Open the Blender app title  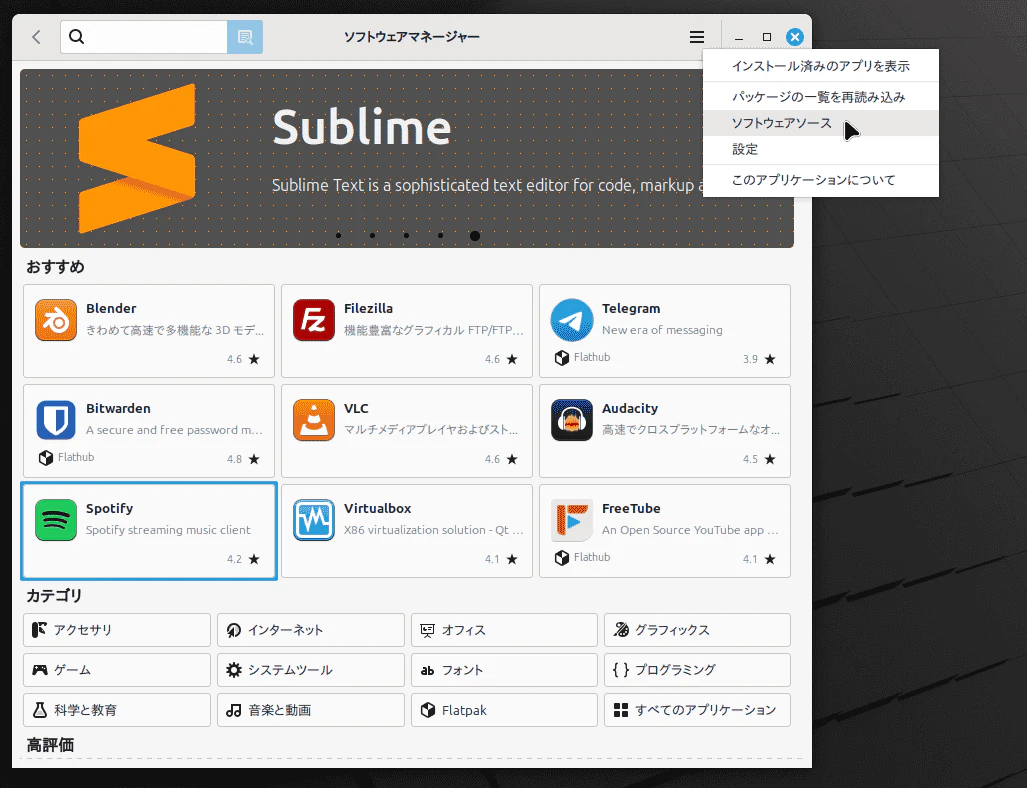point(111,309)
